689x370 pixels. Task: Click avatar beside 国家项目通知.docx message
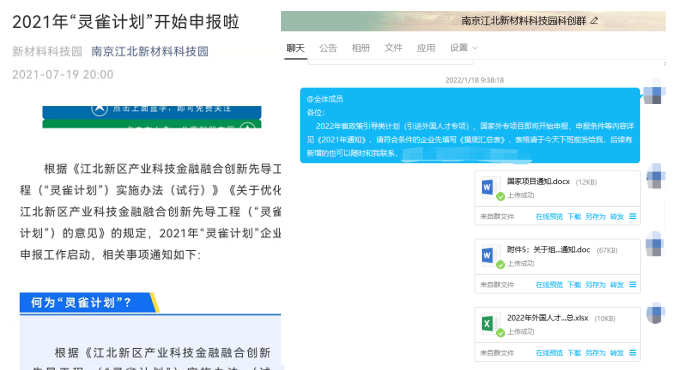(655, 177)
